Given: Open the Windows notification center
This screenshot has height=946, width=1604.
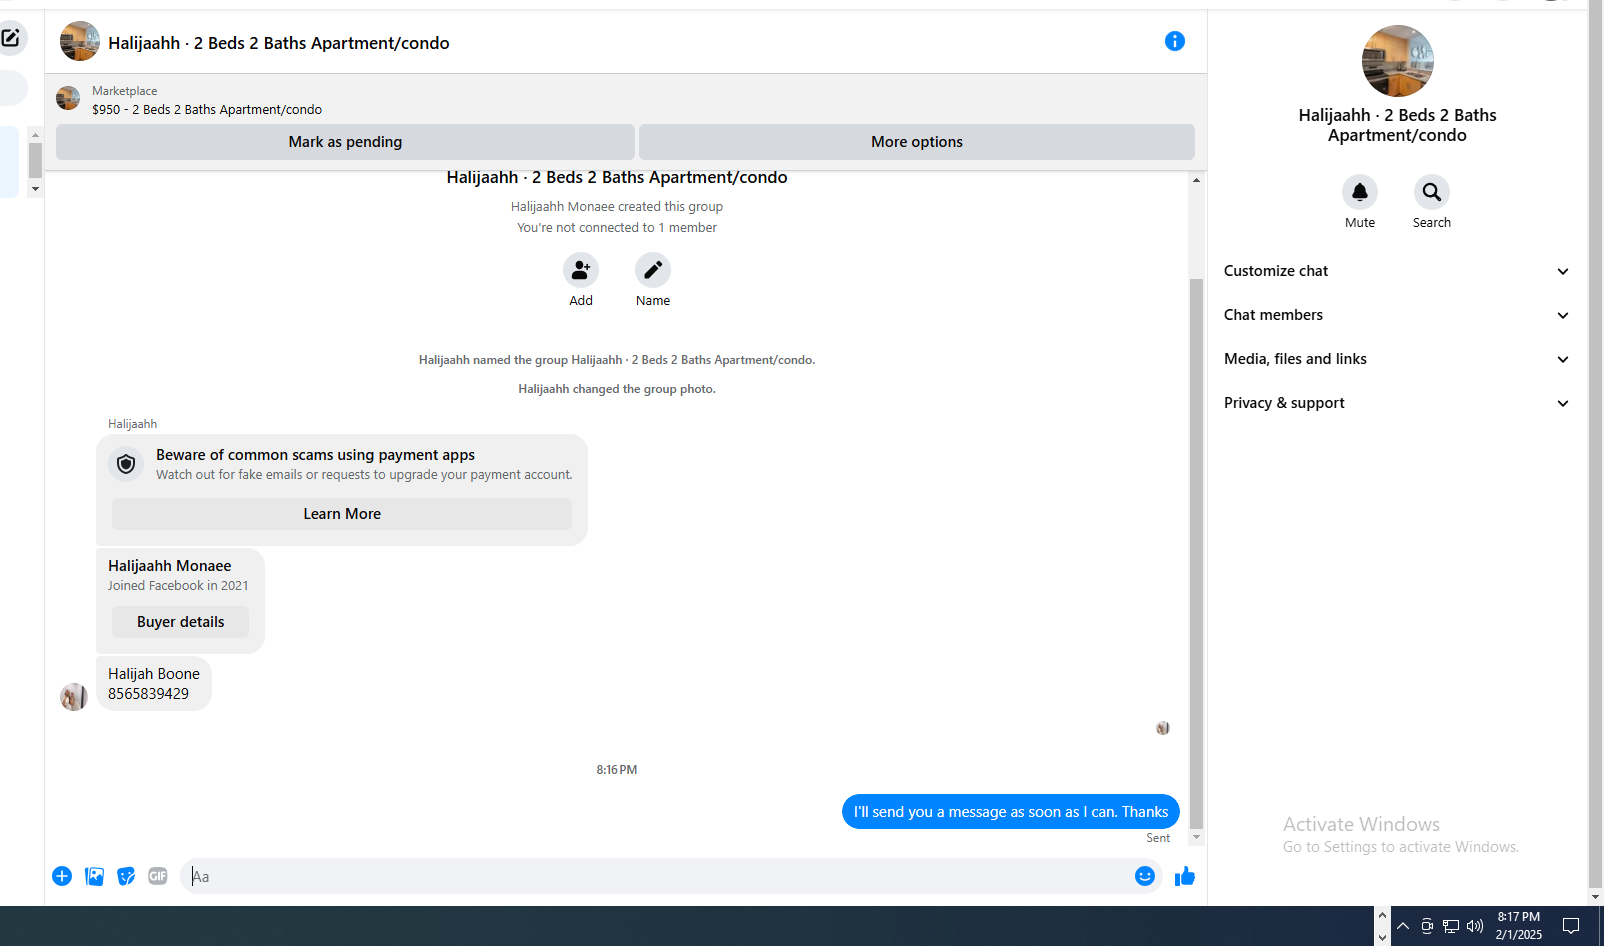Looking at the screenshot, I should pos(1571,926).
